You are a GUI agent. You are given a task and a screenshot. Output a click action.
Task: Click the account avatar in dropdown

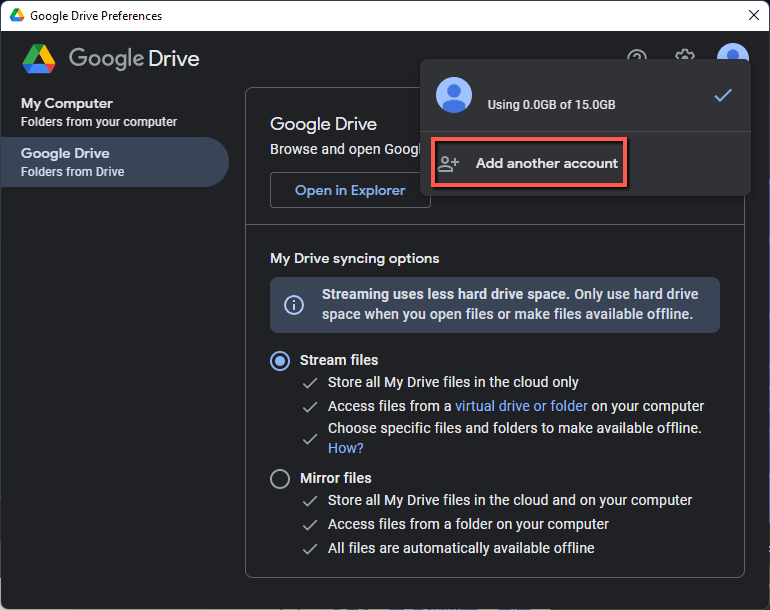pos(454,95)
